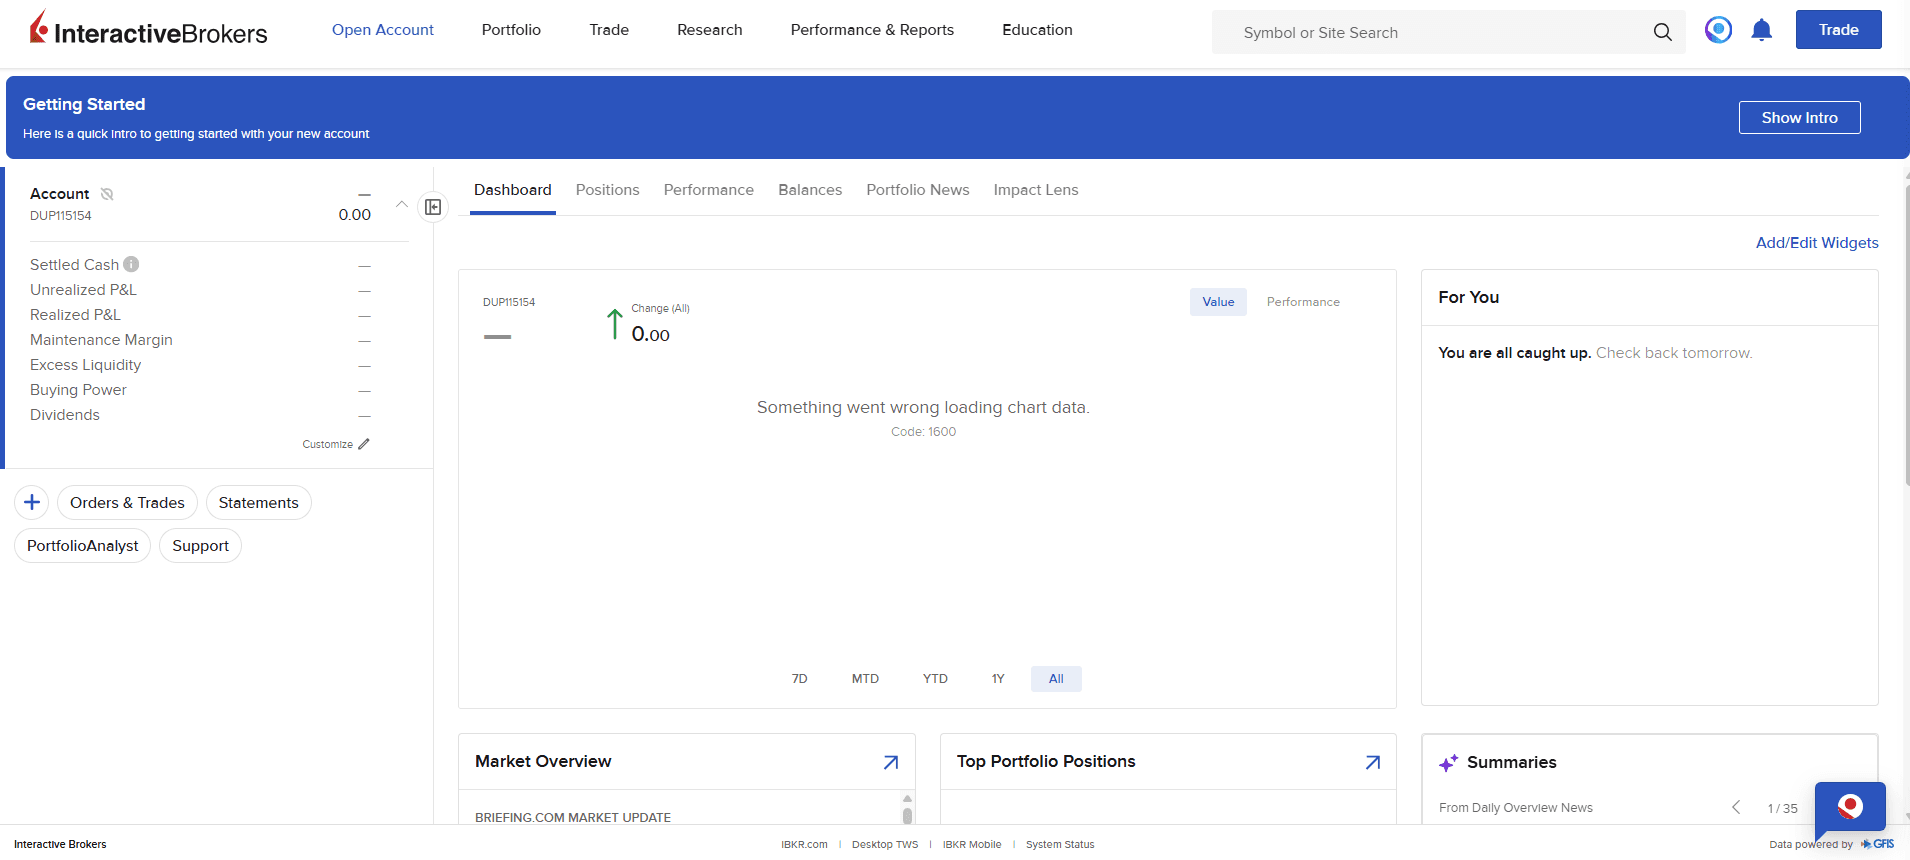Select the YTD chart range
Image resolution: width=1910 pixels, height=860 pixels.
(x=935, y=679)
